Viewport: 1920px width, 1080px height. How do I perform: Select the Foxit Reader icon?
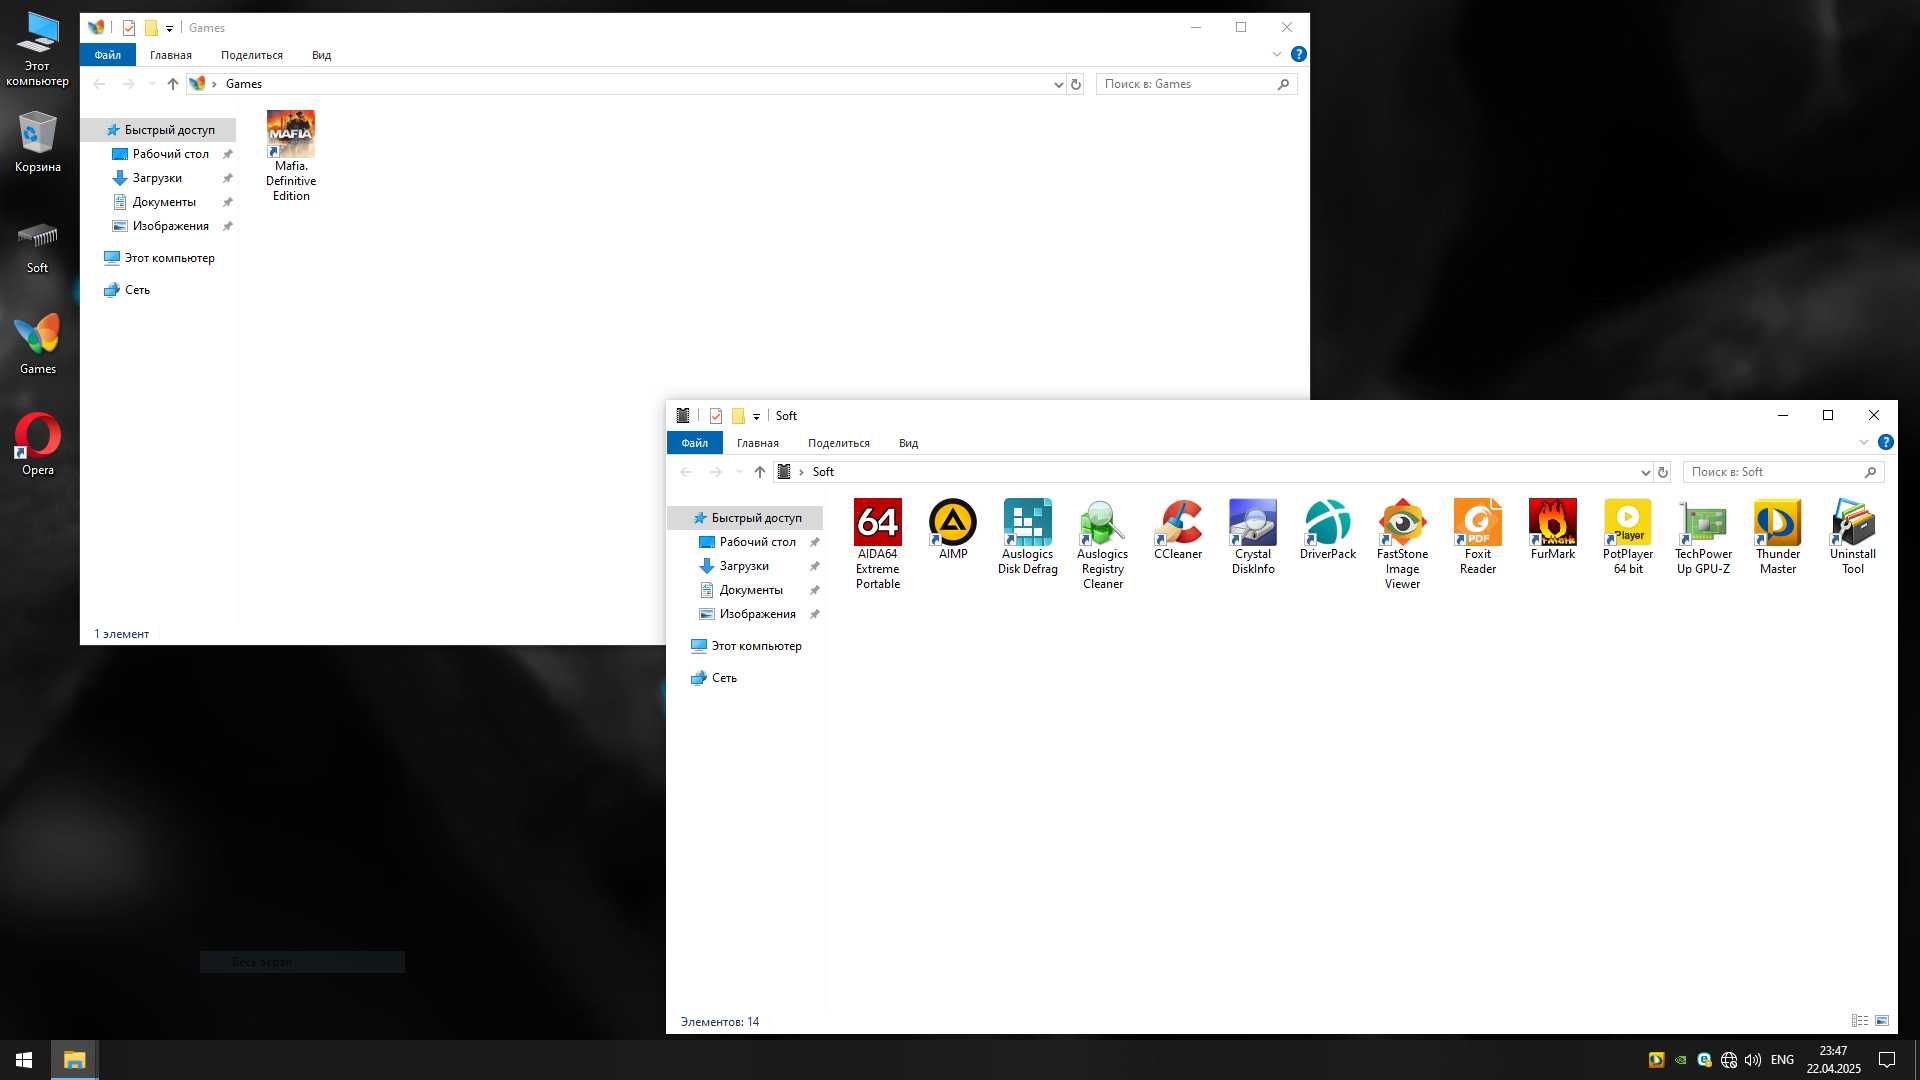[1477, 536]
